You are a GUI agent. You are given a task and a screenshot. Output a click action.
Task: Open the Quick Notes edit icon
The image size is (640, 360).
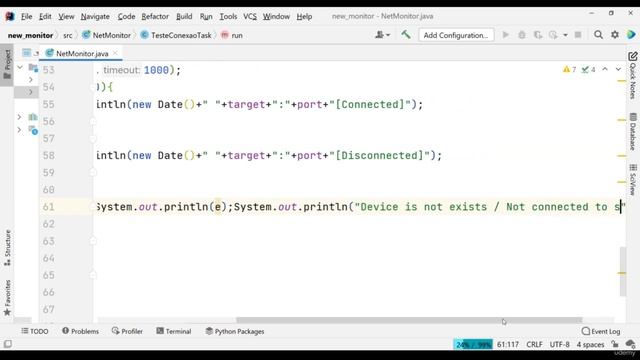633,56
